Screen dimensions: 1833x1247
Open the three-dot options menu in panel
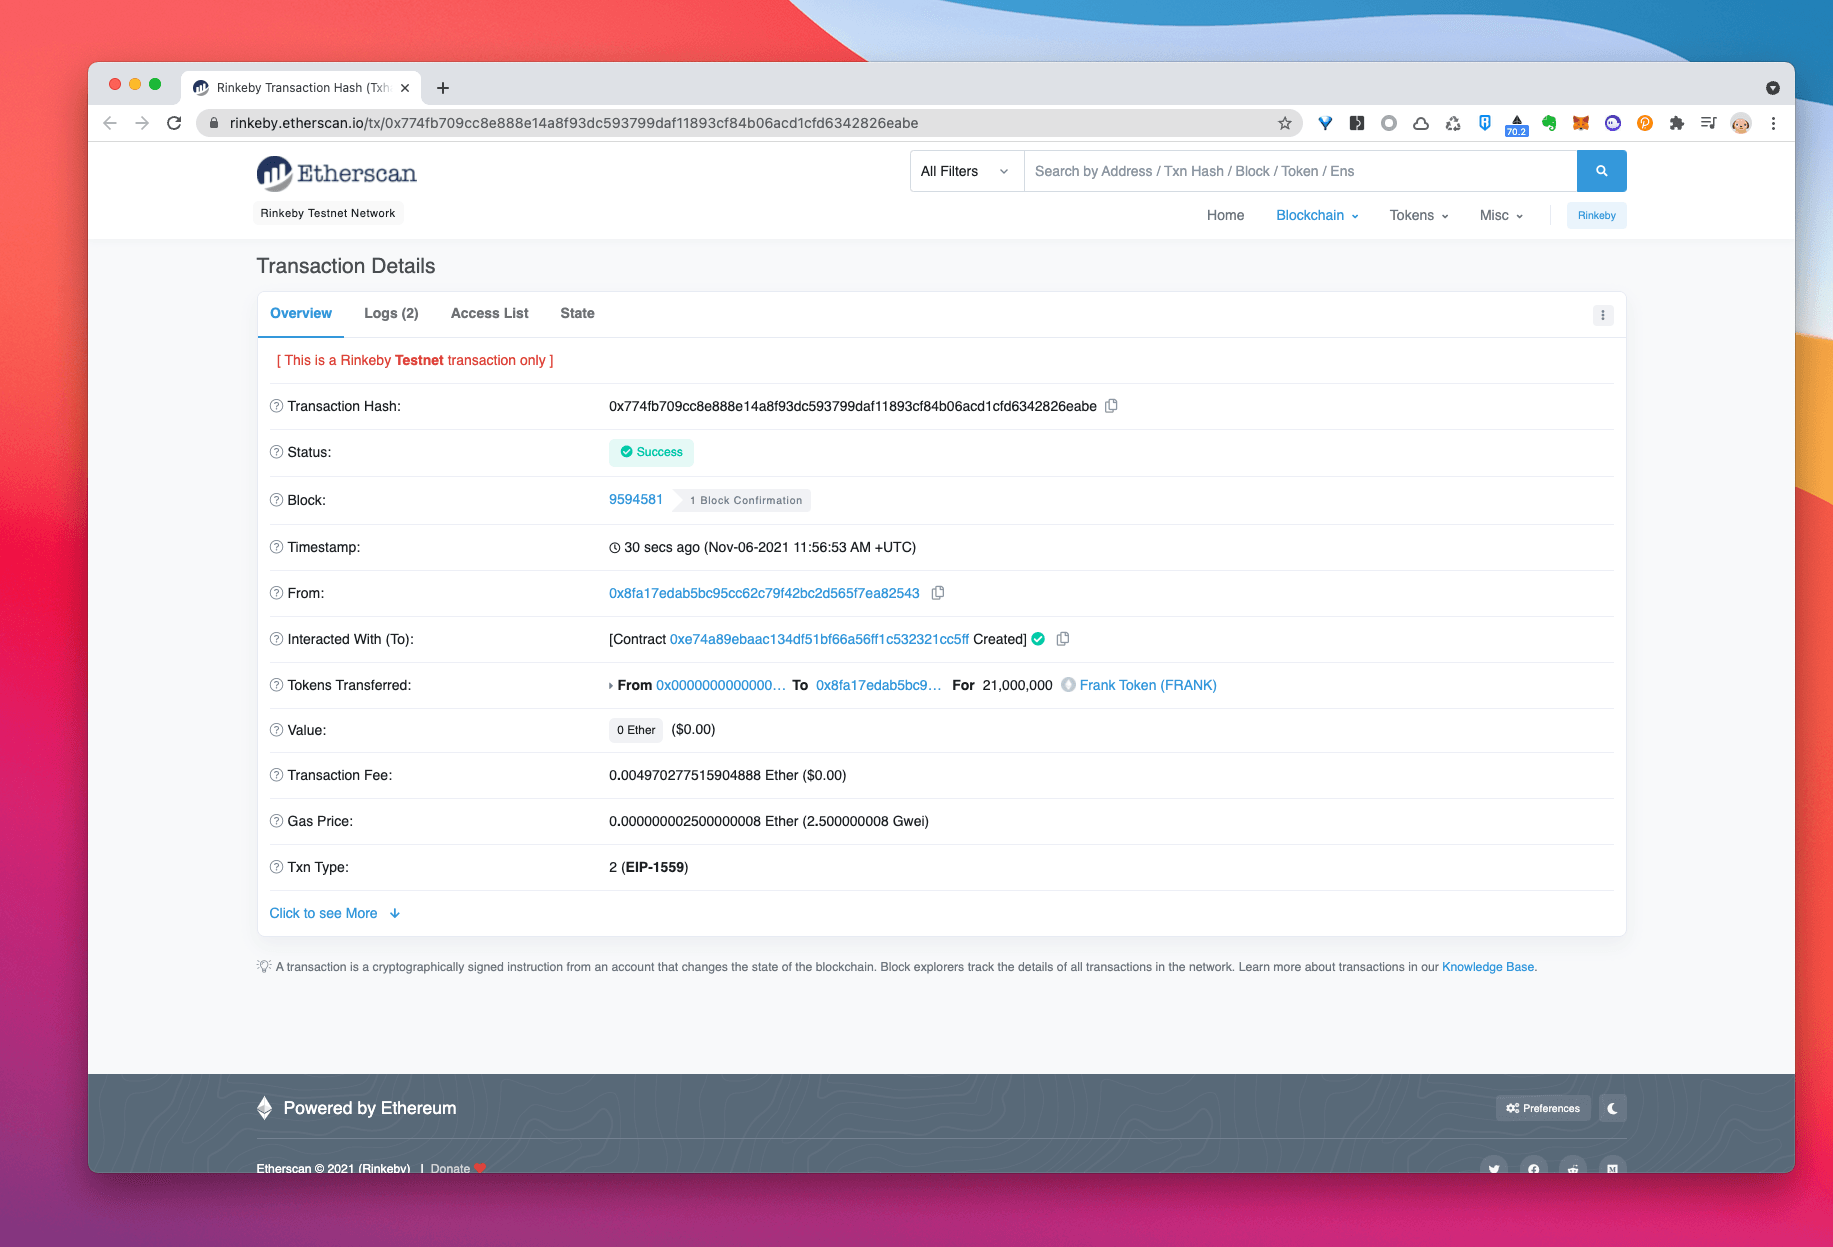pyautogui.click(x=1602, y=315)
